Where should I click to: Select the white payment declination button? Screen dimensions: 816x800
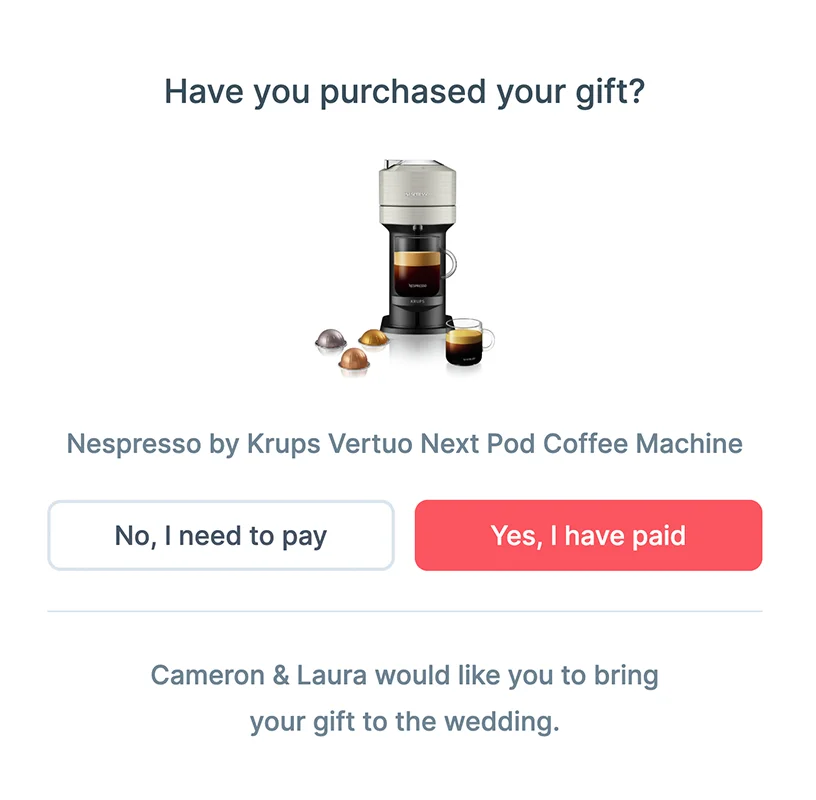click(220, 536)
